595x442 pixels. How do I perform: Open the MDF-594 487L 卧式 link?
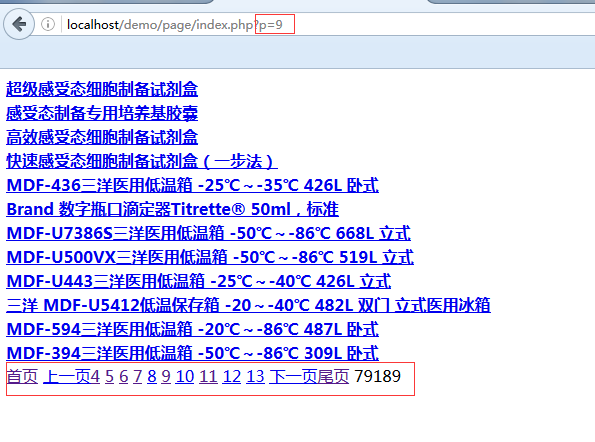[x=192, y=329]
